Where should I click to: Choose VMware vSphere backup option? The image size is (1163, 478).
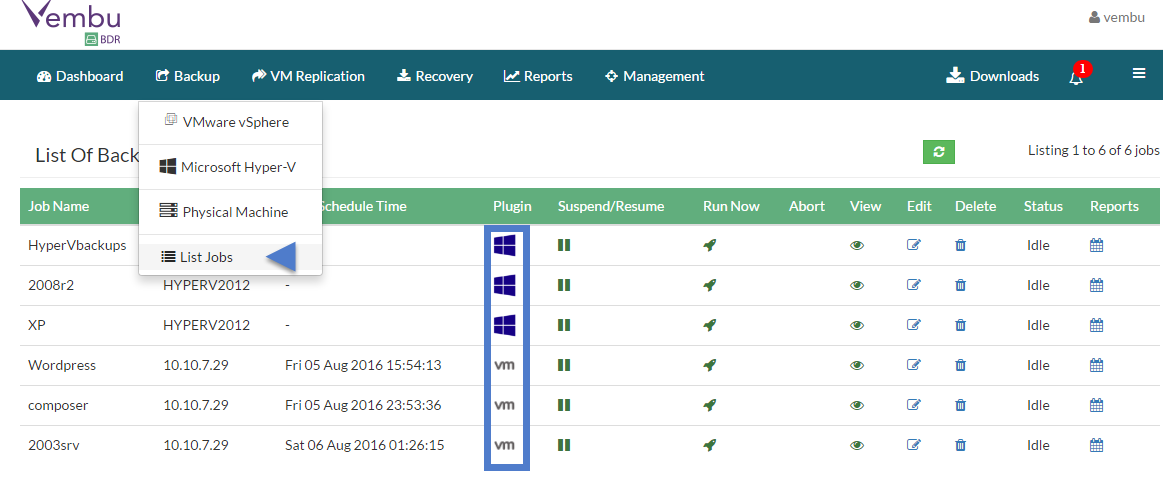point(231,122)
